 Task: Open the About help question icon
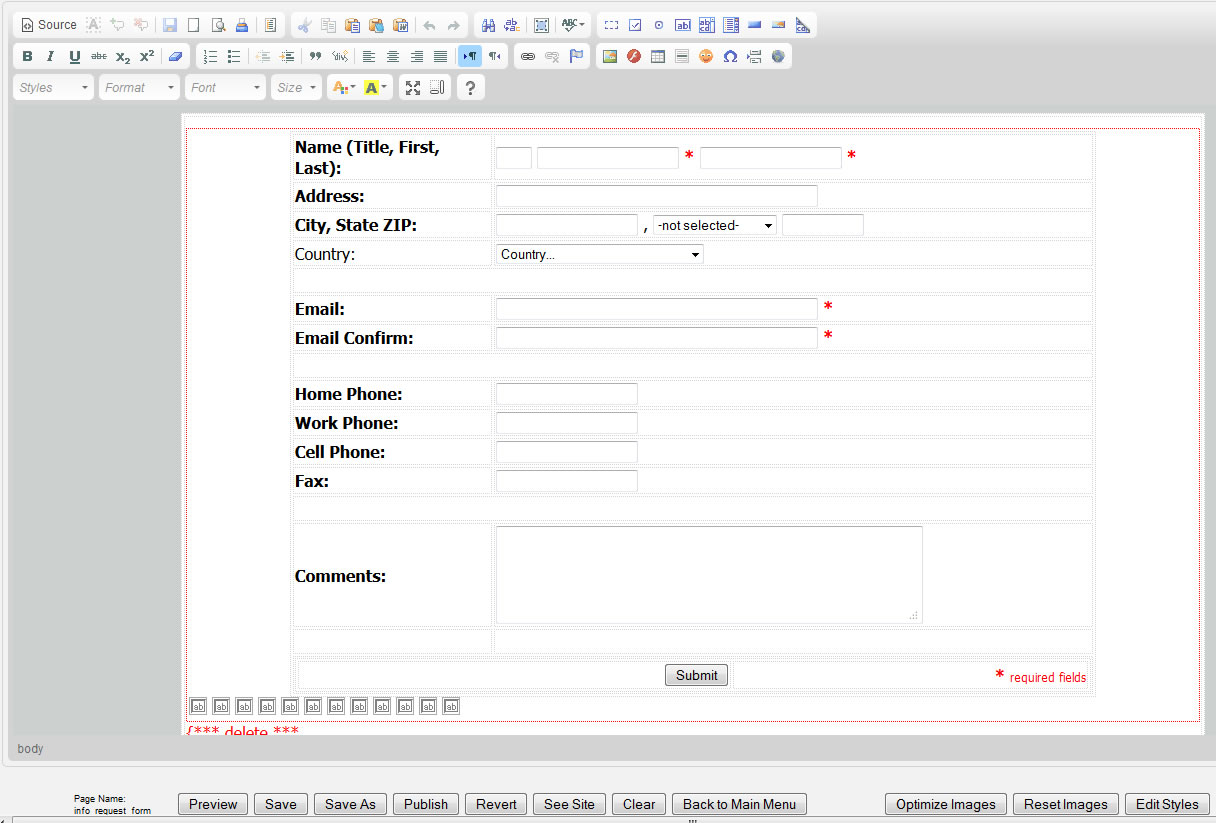[x=471, y=88]
